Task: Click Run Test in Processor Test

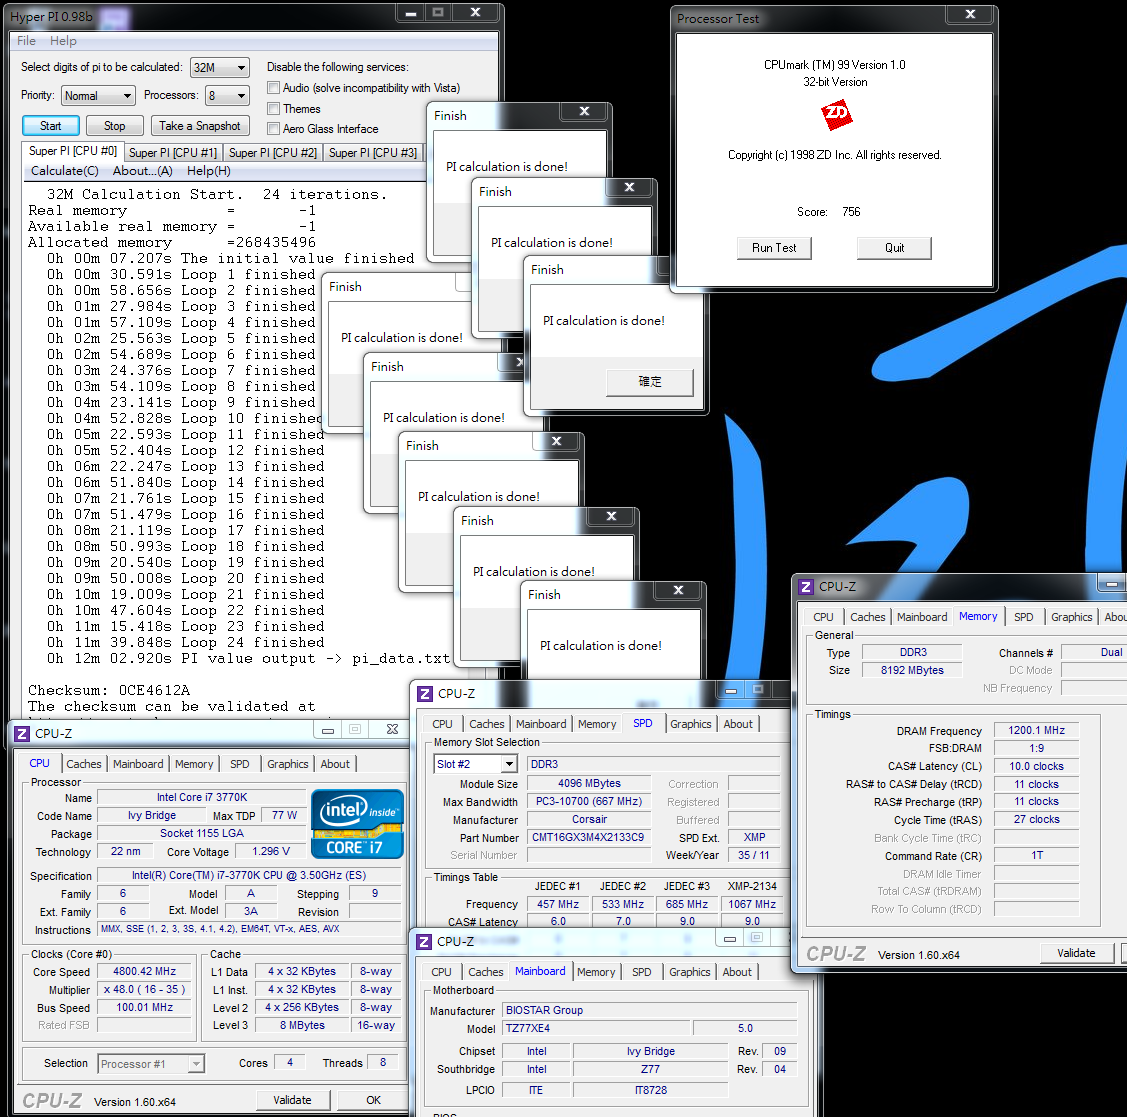Action: pos(774,248)
